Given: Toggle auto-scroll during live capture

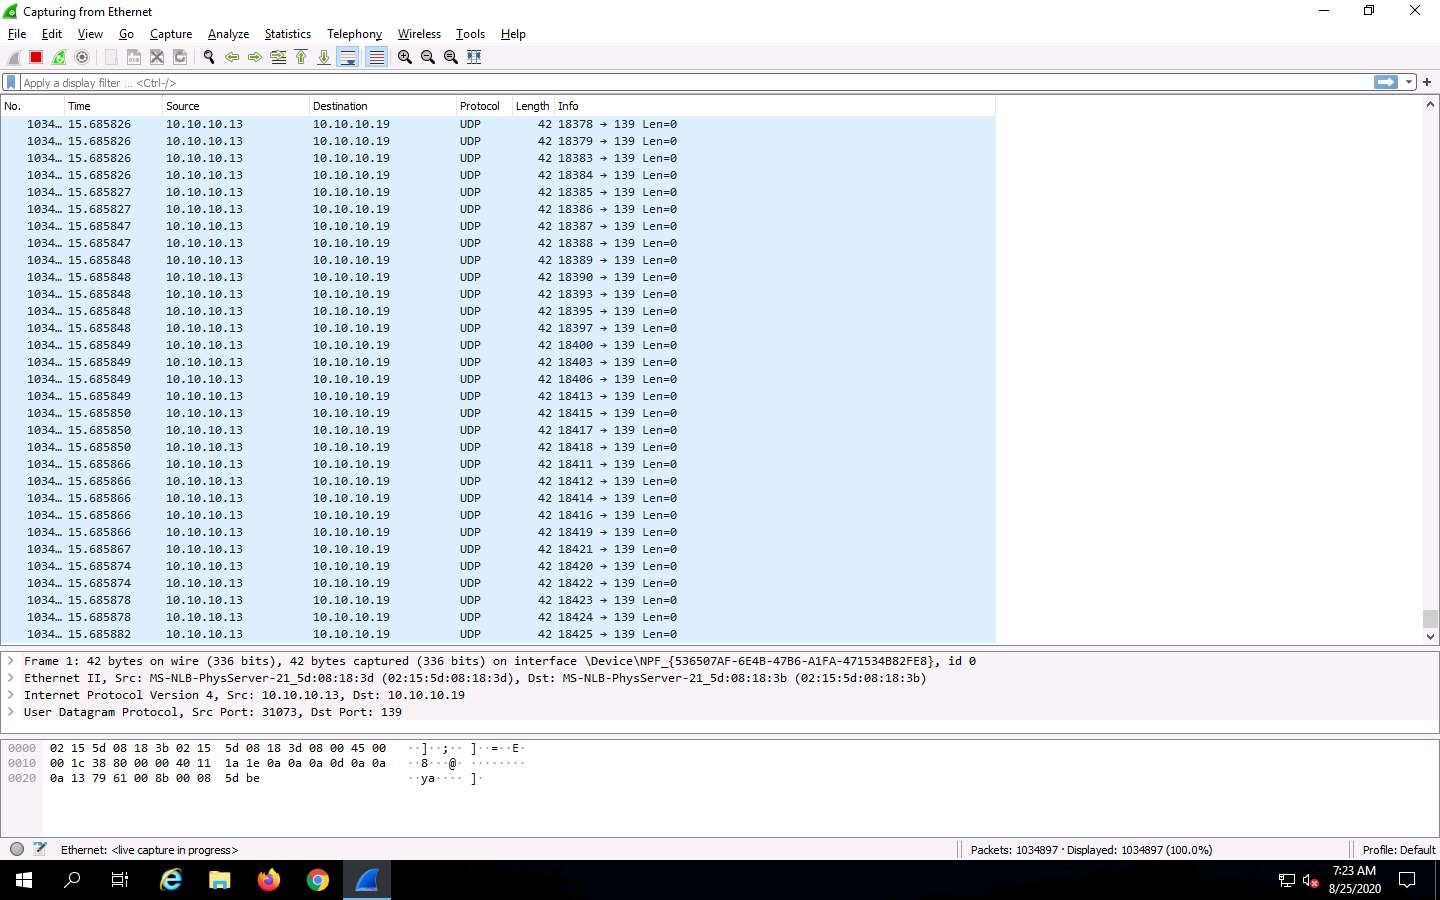Looking at the screenshot, I should 348,57.
